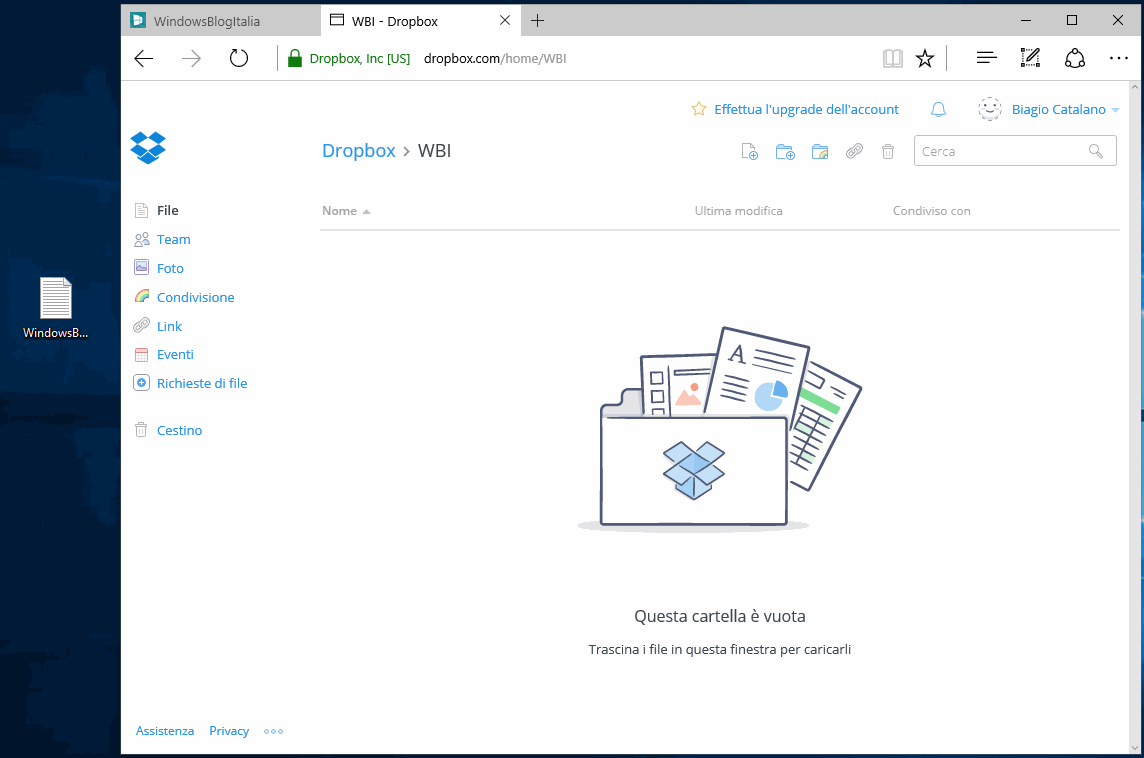
Task: Click the Richieste di file plus icon
Action: (142, 383)
